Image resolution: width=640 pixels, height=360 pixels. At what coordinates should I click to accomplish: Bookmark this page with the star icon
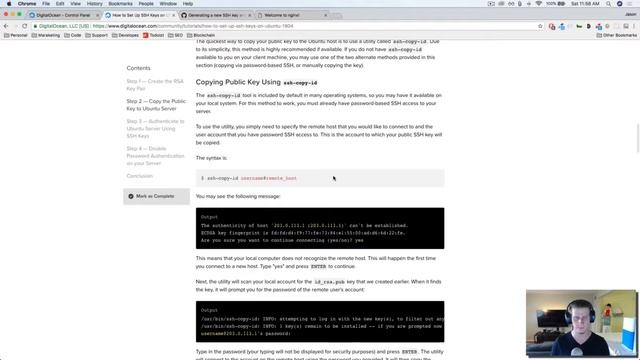pyautogui.click(x=540, y=26)
